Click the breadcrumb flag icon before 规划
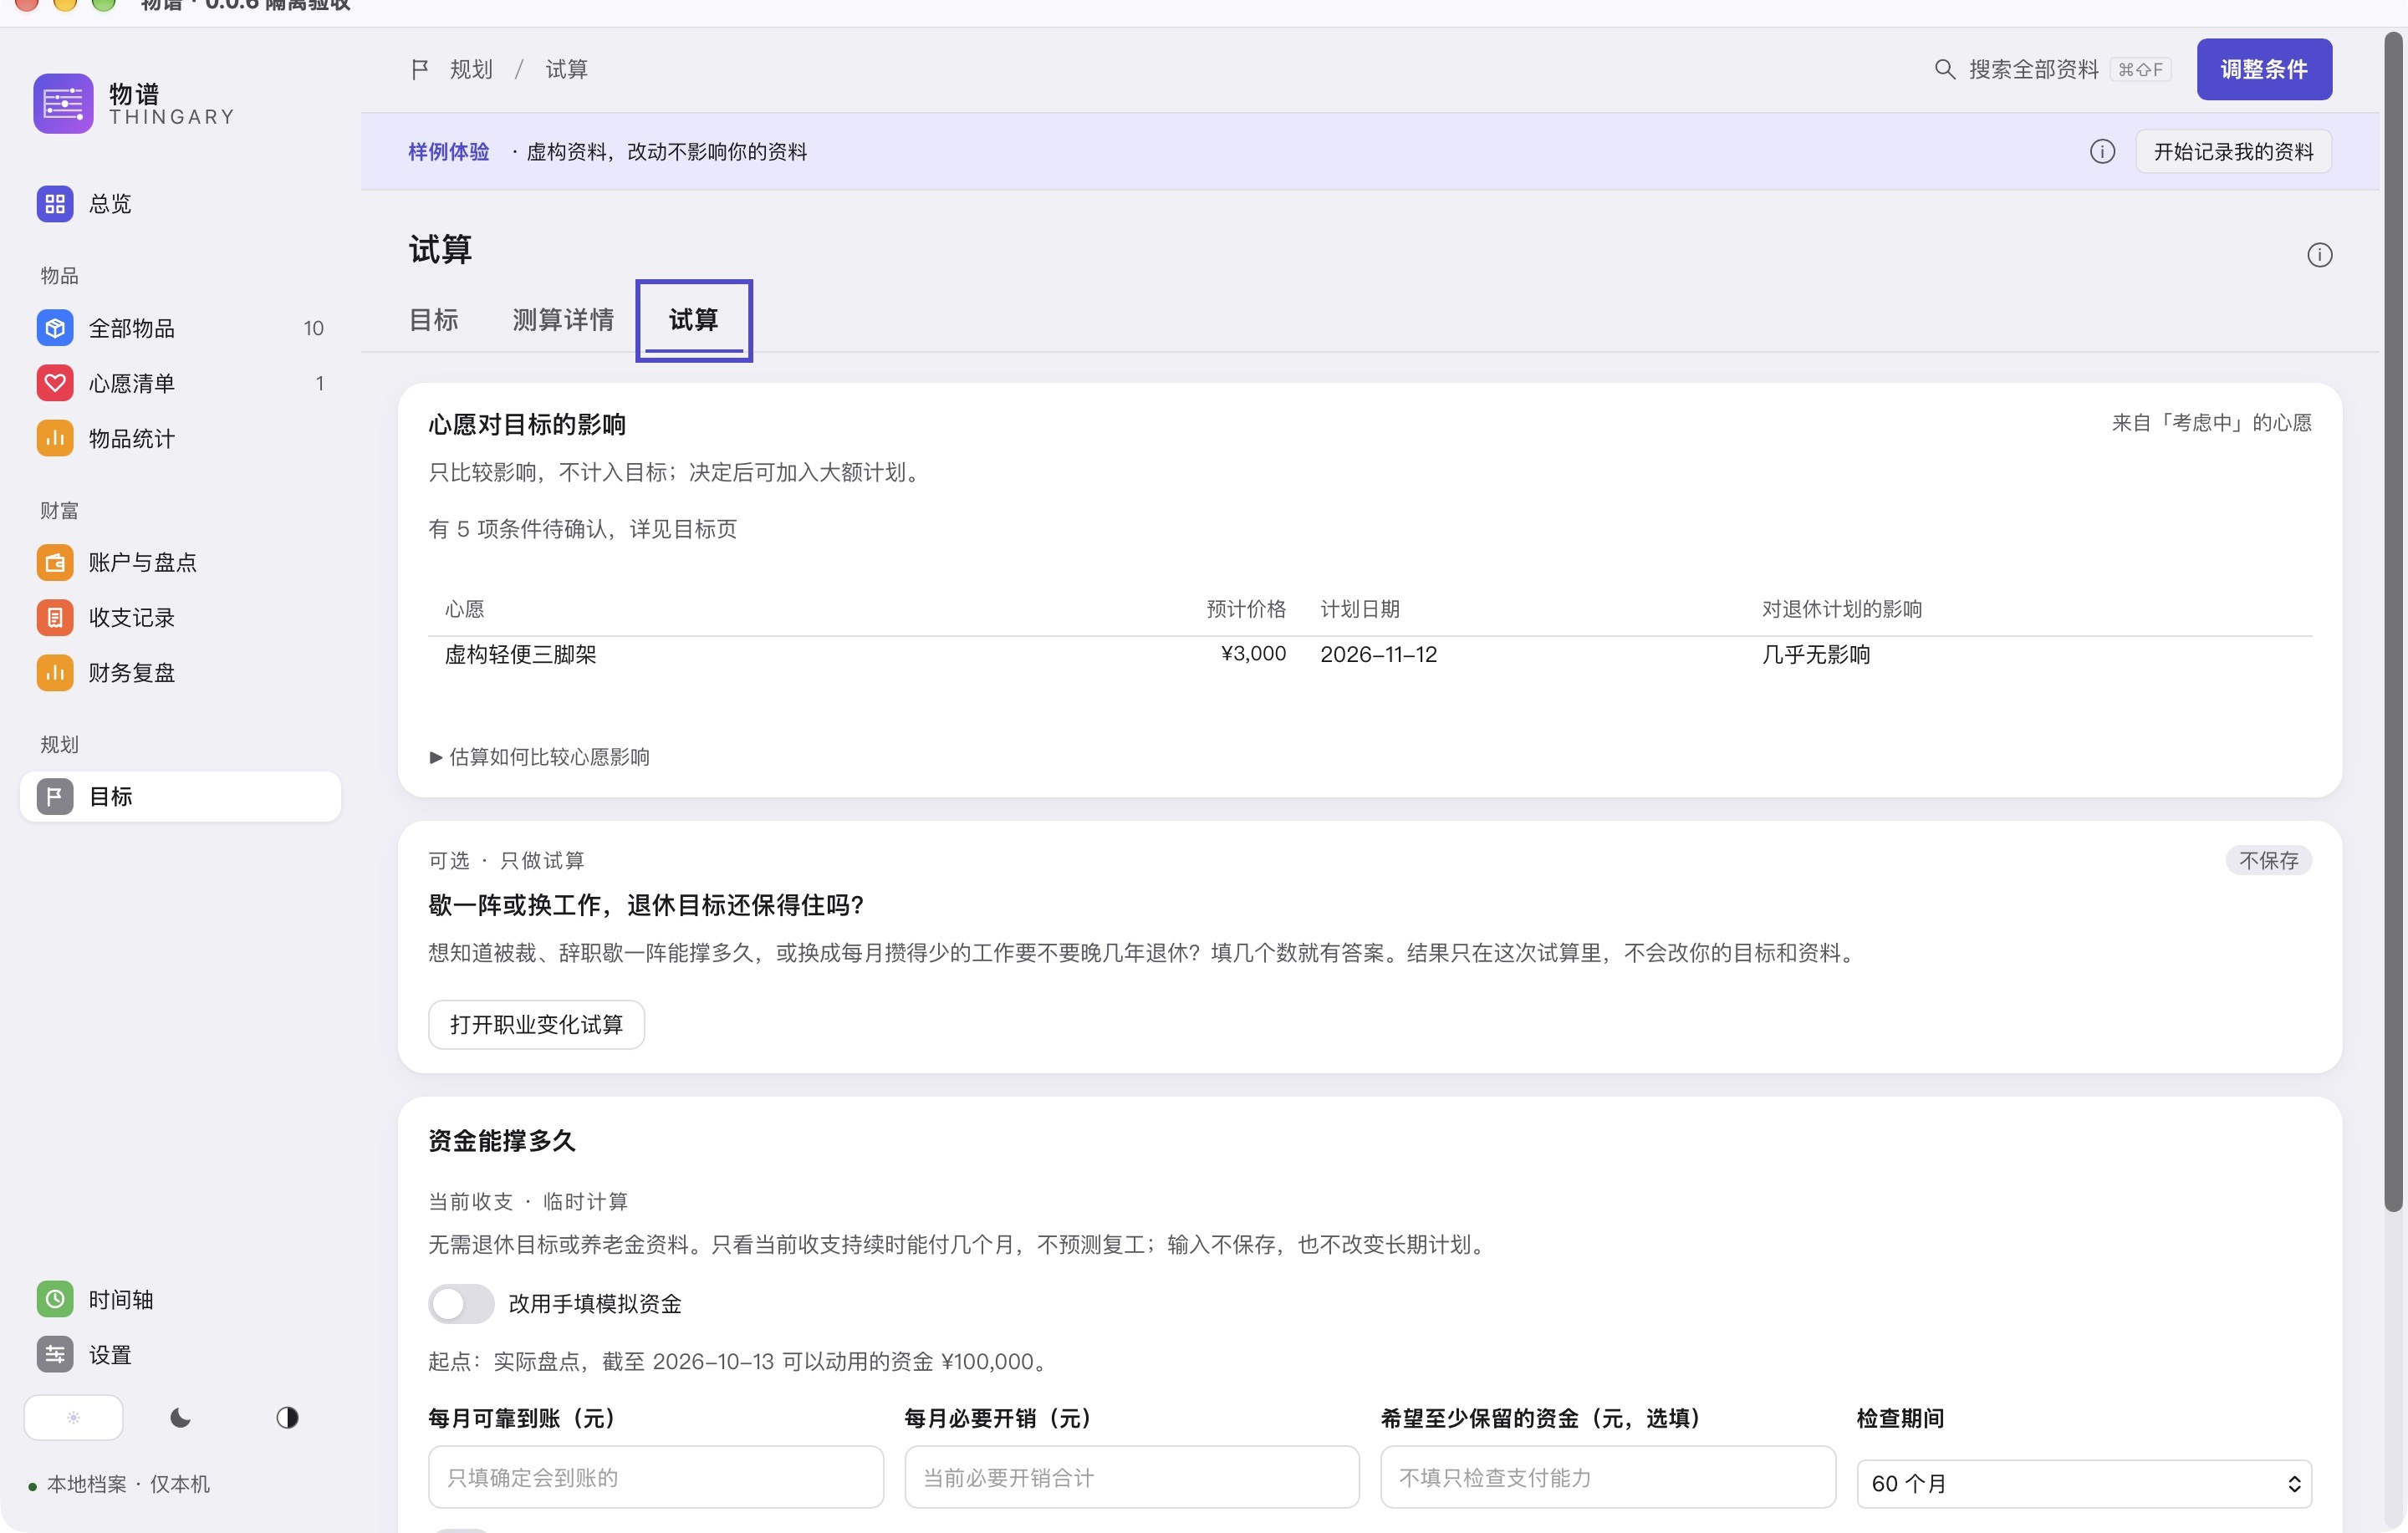 [420, 69]
